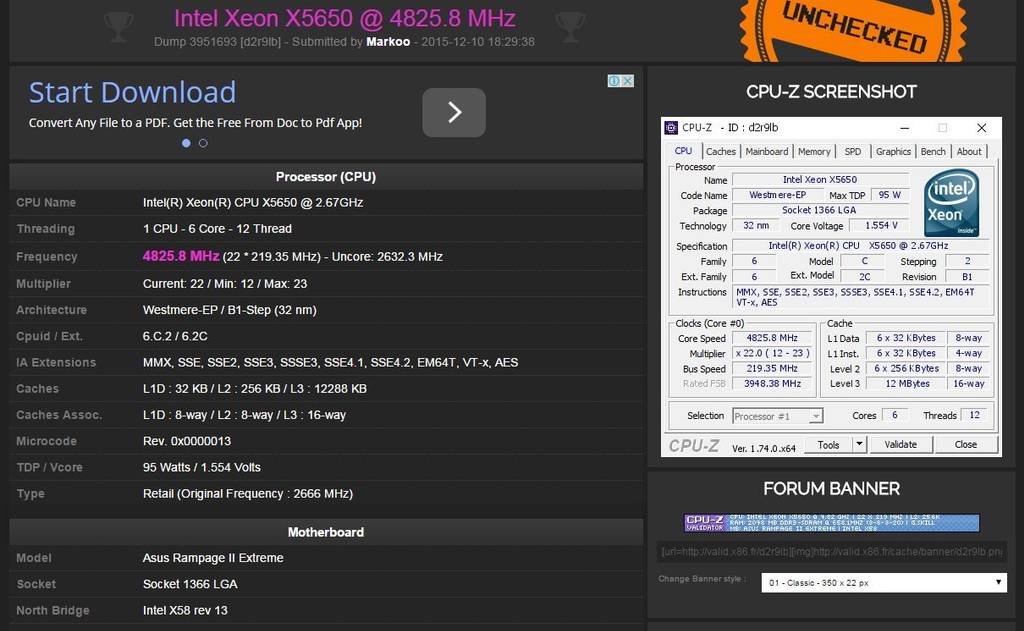The height and width of the screenshot is (631, 1024).
Task: Click the Bus Speed field 219.35 MHz
Action: click(772, 368)
